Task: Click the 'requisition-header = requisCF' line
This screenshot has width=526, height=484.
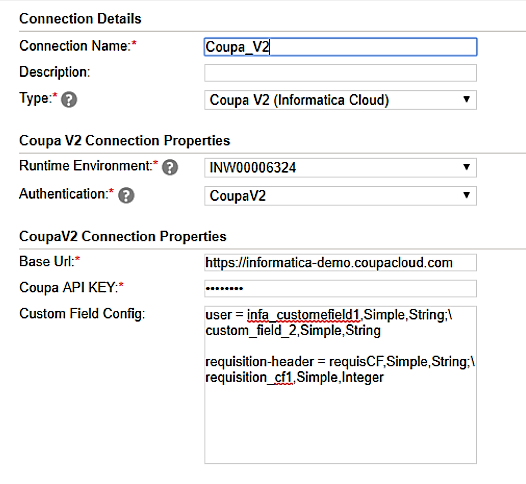Action: coord(340,362)
